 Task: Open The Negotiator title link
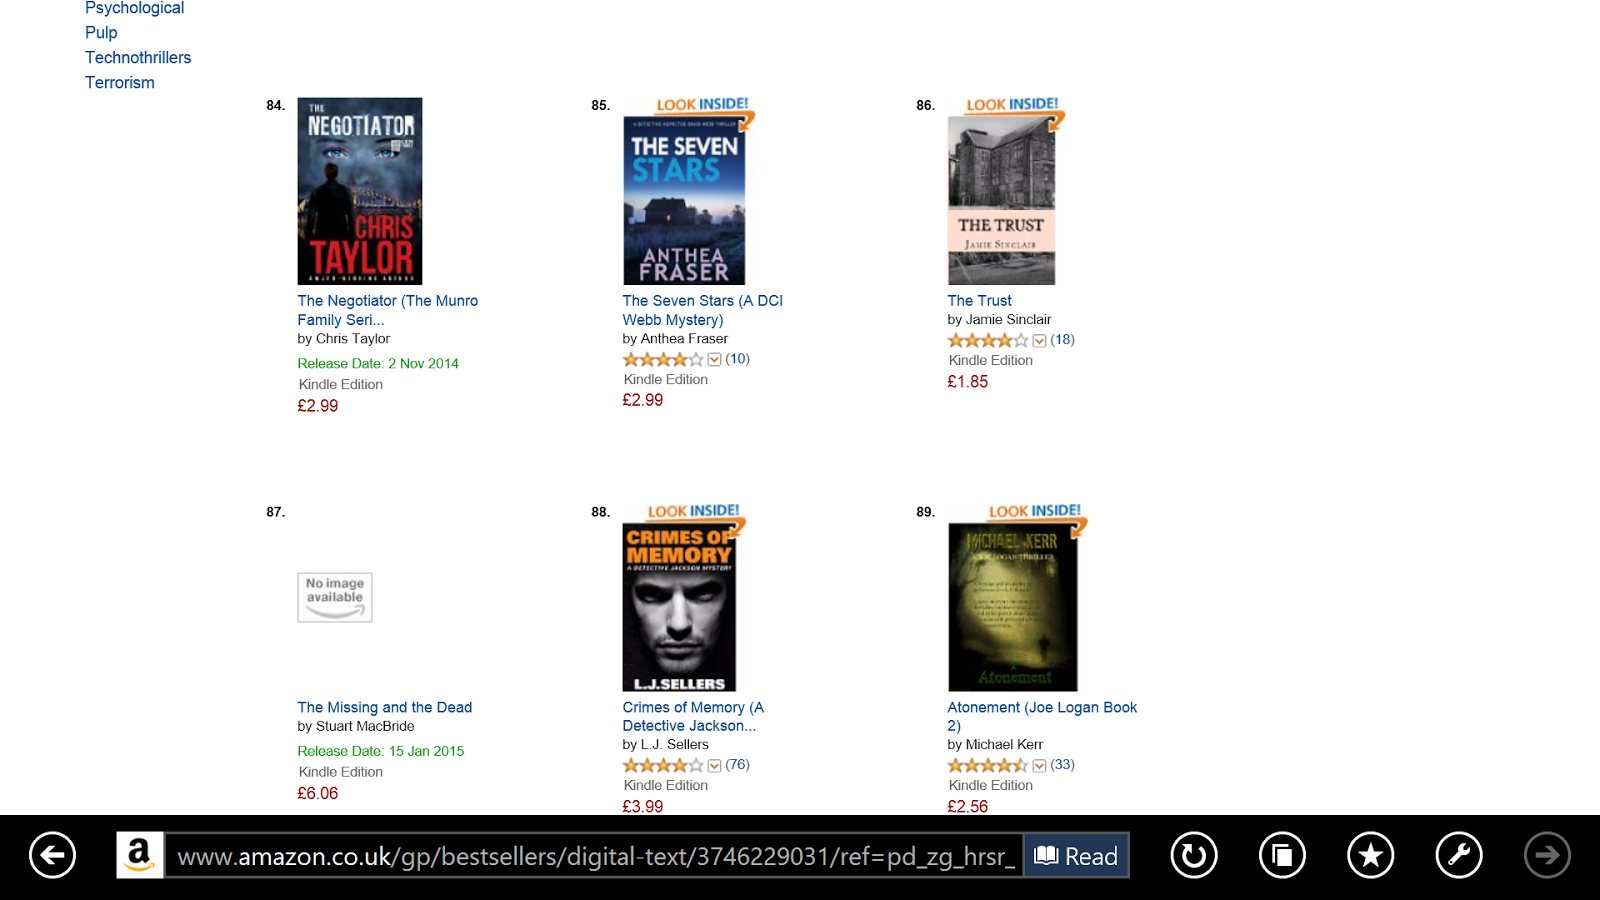(388, 310)
